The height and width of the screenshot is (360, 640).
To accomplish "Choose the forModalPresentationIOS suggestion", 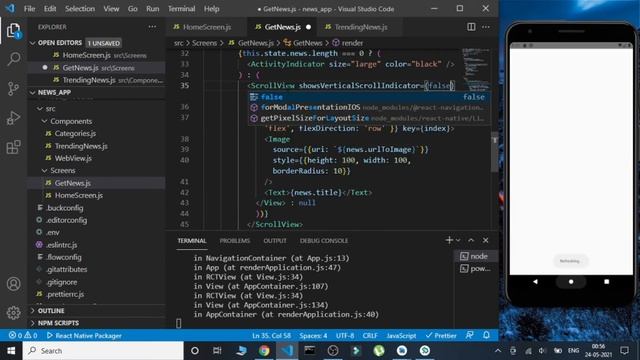I will (x=369, y=107).
